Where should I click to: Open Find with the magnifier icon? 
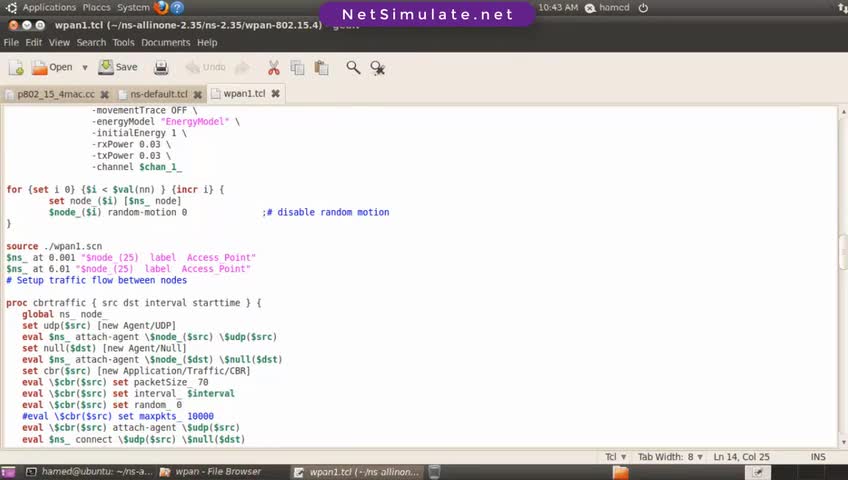coord(353,68)
